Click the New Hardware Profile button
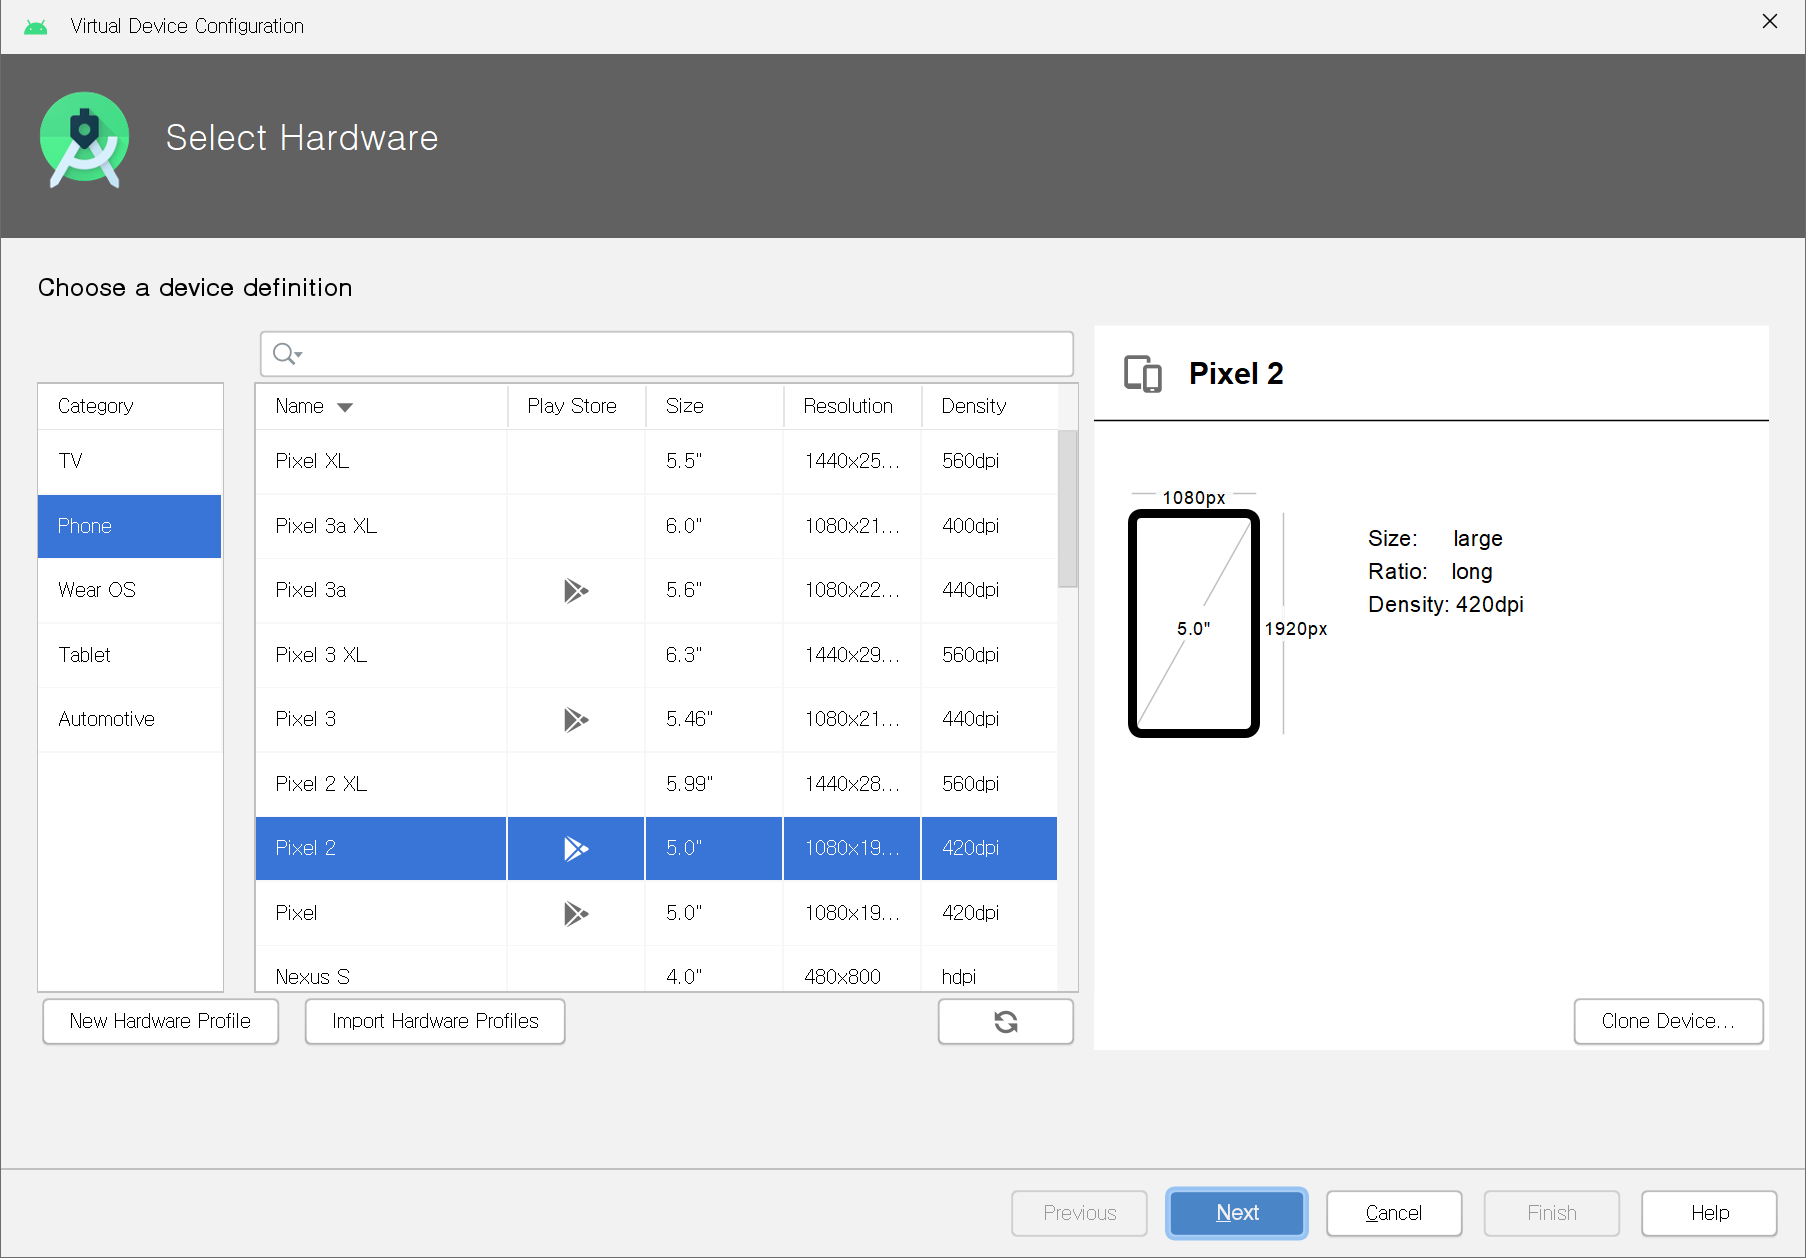The width and height of the screenshot is (1806, 1258). coord(160,1021)
